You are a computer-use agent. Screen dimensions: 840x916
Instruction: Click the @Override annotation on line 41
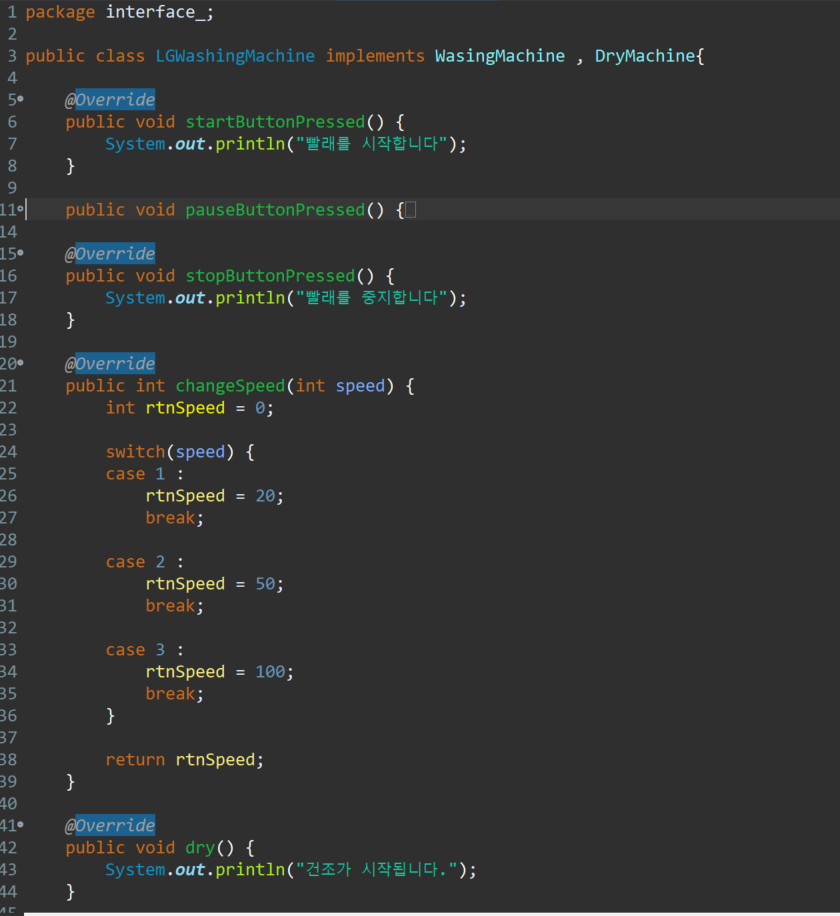tap(110, 825)
